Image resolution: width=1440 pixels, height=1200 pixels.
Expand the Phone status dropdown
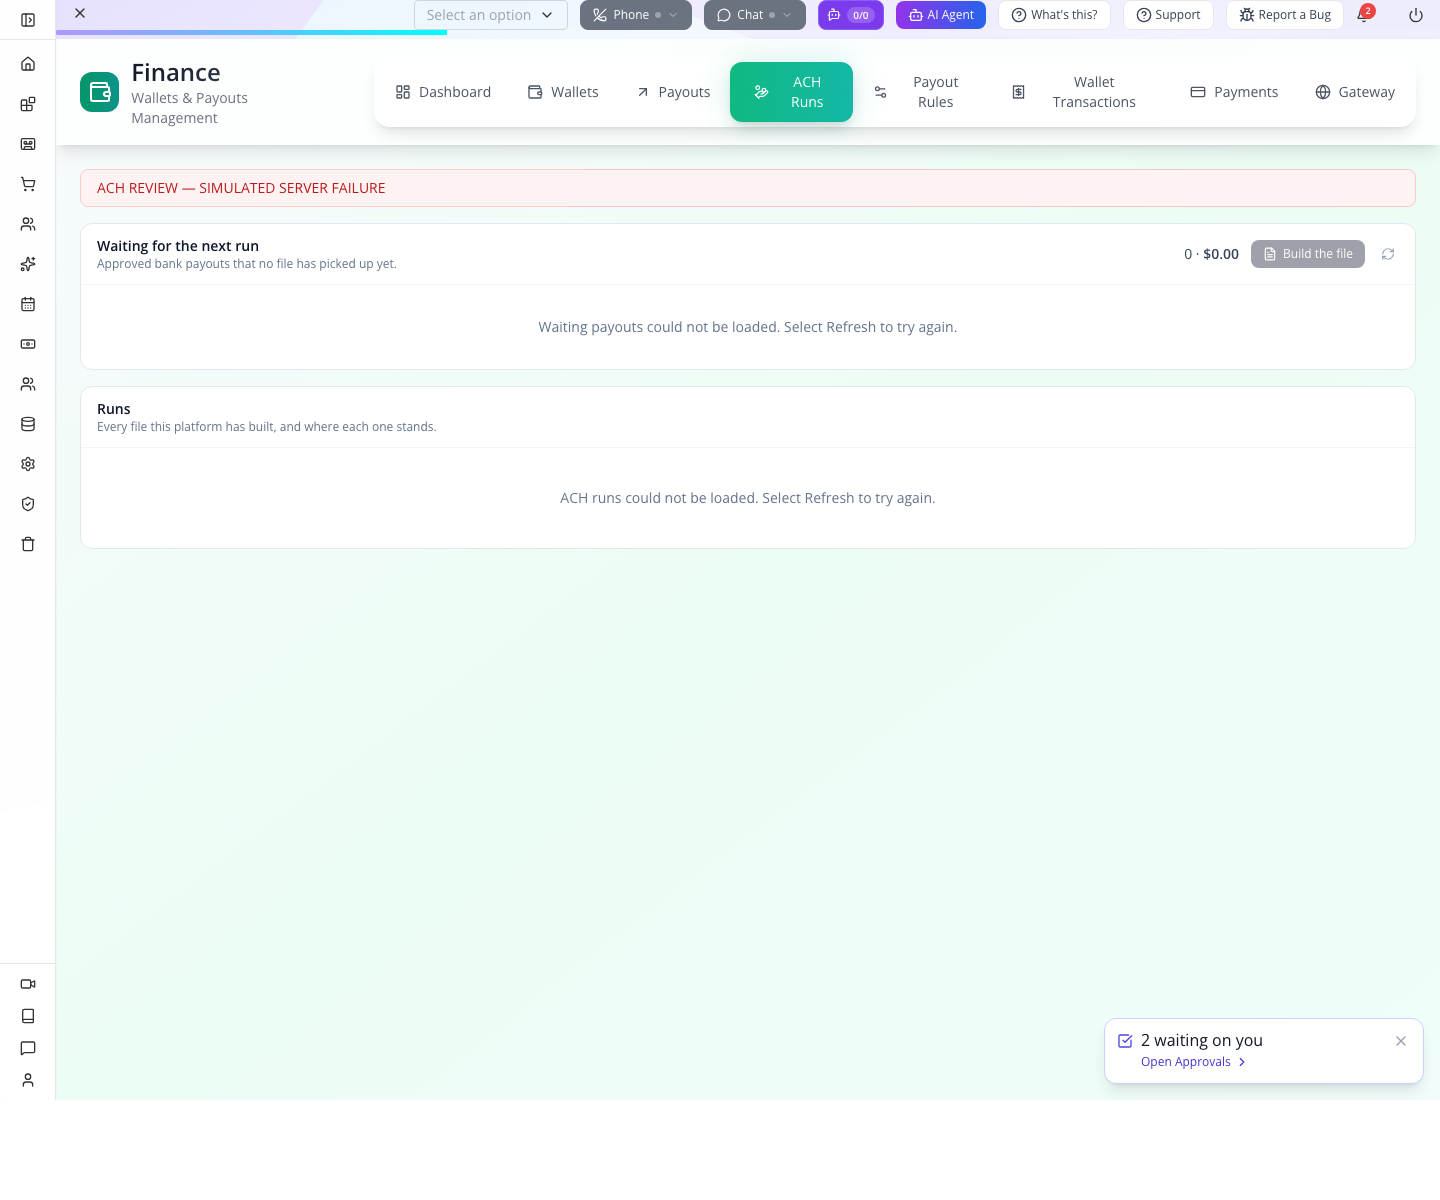tap(636, 15)
